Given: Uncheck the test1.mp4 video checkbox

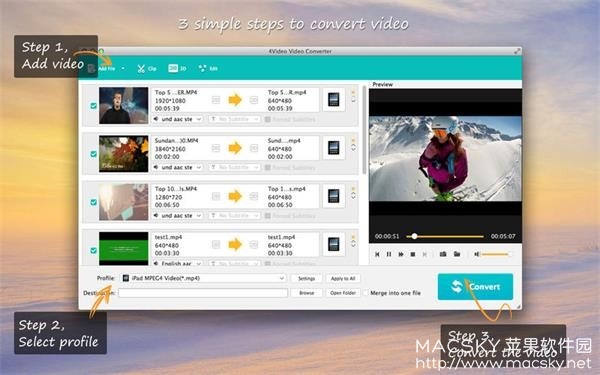Looking at the screenshot, I should [x=93, y=250].
